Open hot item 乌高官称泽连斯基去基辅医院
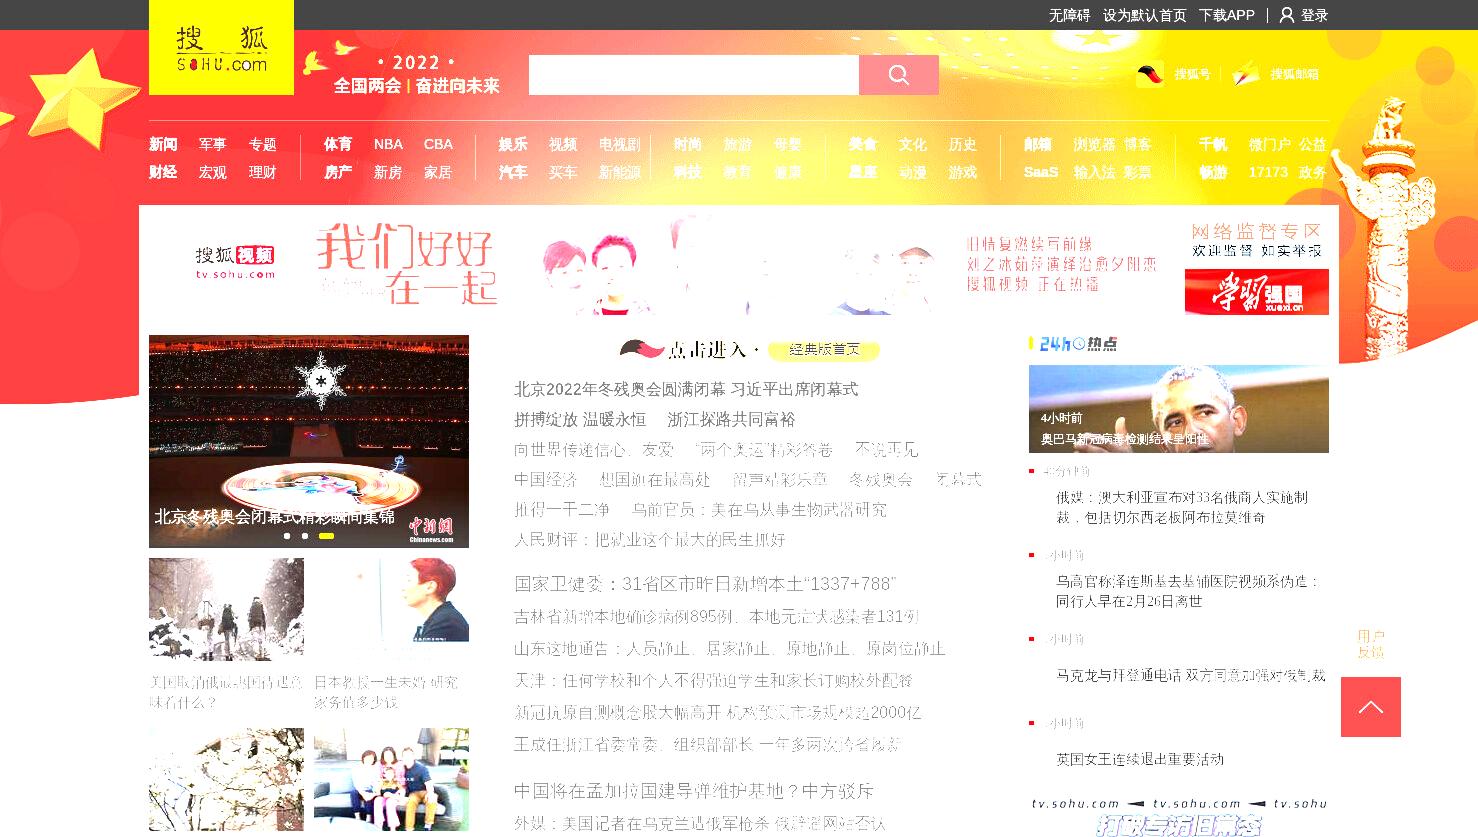The height and width of the screenshot is (837, 1478). click(x=1188, y=591)
